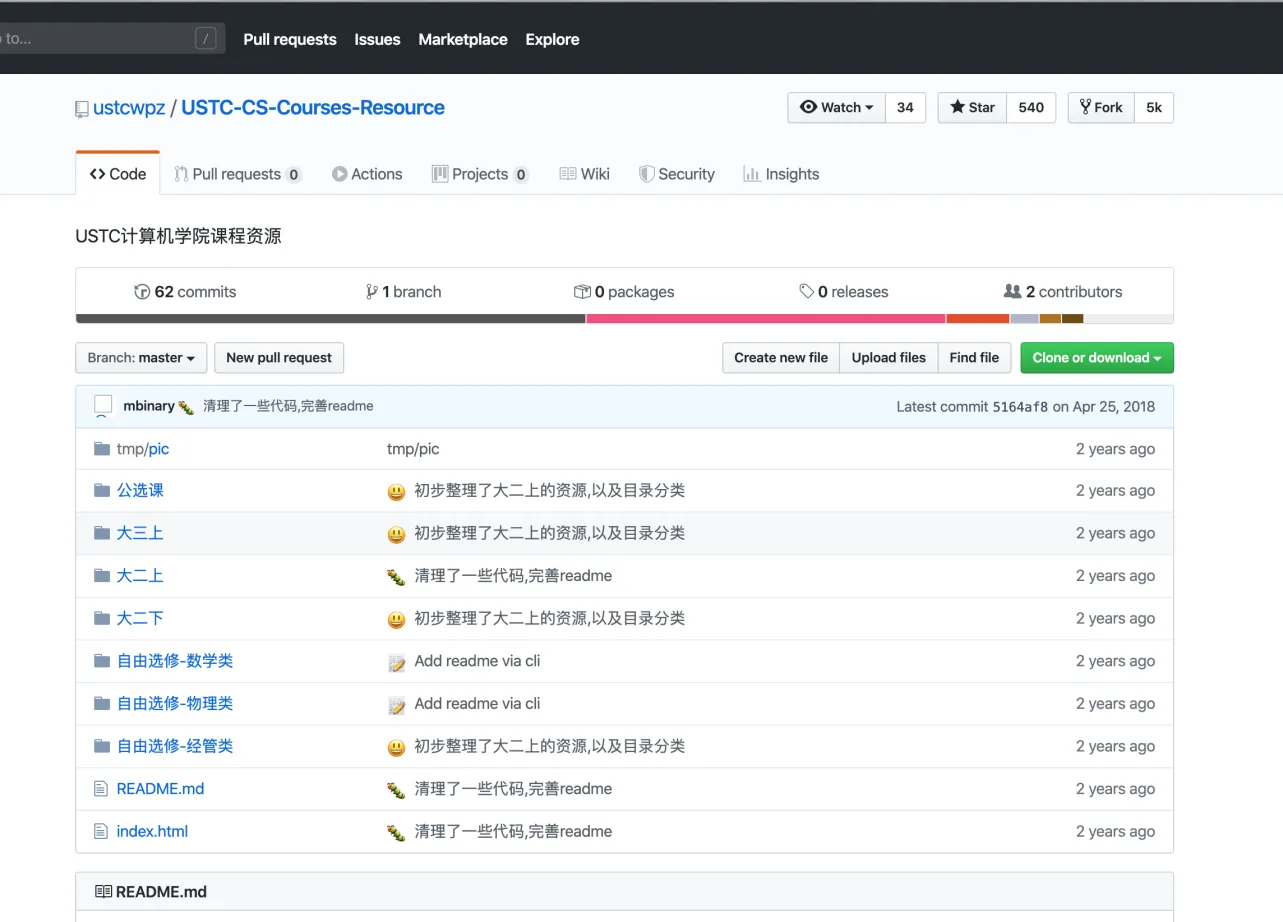1283x922 pixels.
Task: Click the mbinary avatar in latest commit row
Action: (103, 406)
